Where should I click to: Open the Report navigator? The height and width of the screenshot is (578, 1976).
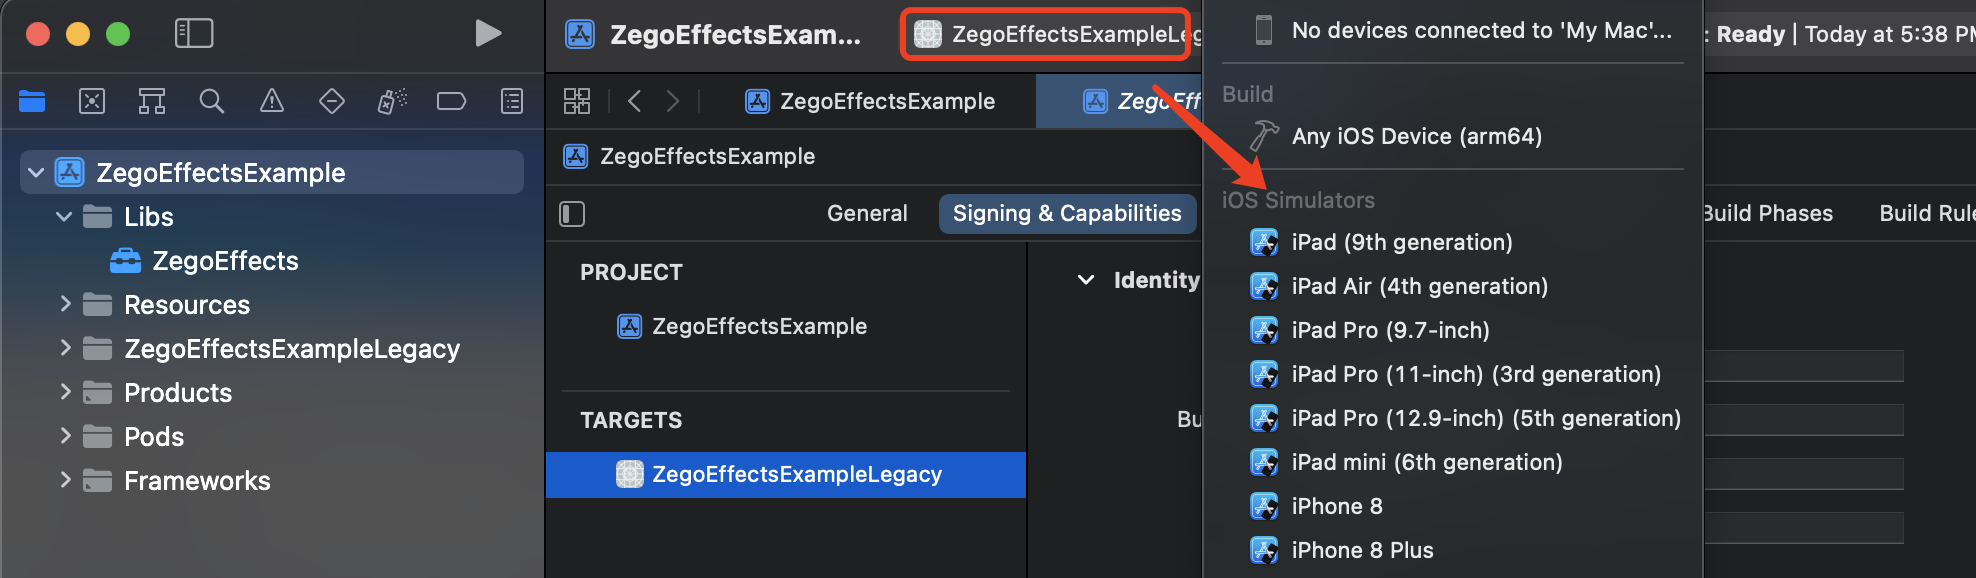click(512, 101)
